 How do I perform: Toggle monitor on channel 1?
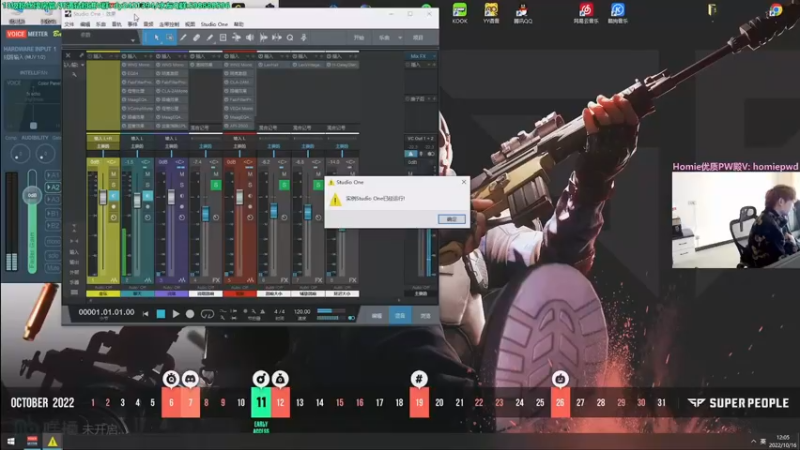coord(113,196)
